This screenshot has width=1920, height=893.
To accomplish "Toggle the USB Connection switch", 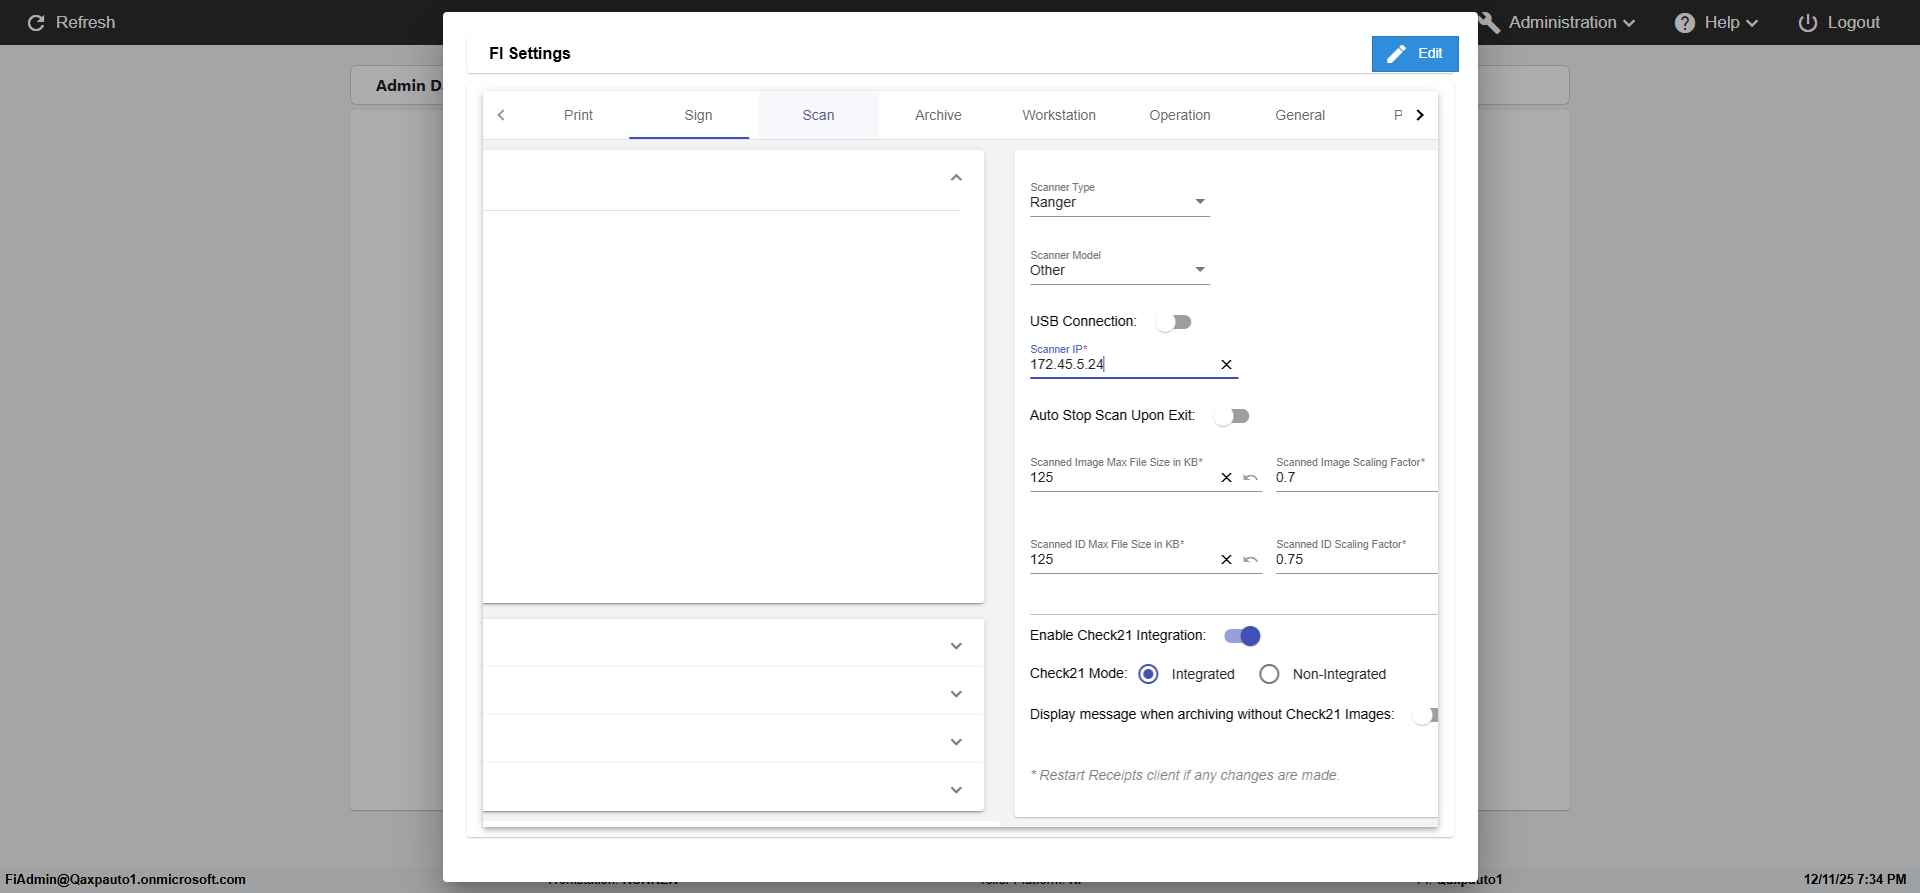I will tap(1173, 322).
